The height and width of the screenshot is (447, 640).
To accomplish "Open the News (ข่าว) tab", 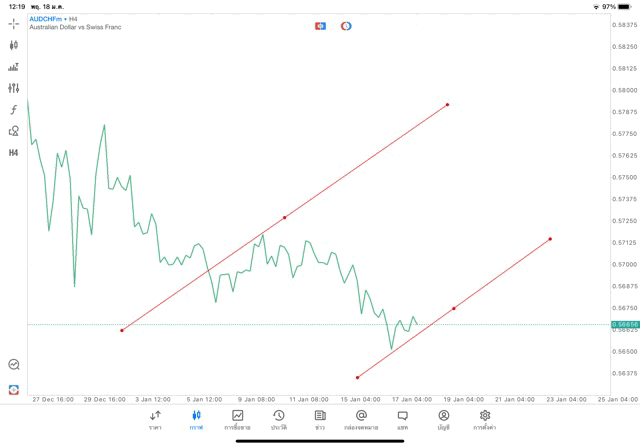I will pyautogui.click(x=319, y=420).
